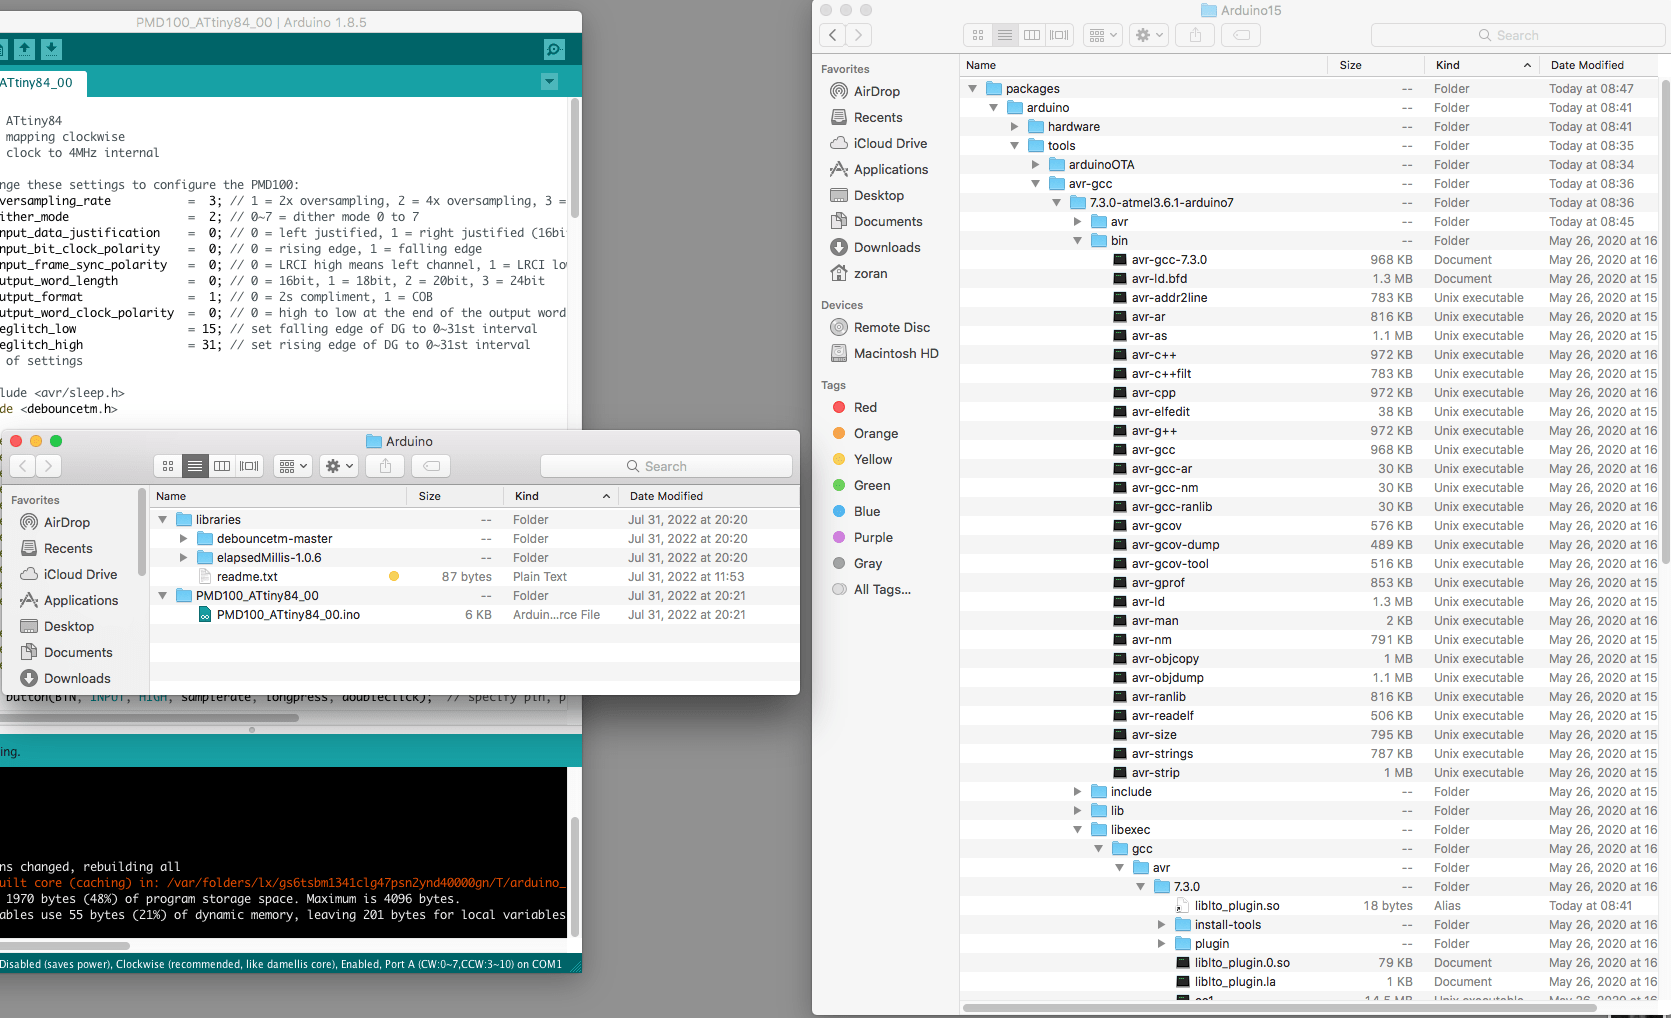Switch Arduino15 window to cover flow view
The image size is (1671, 1018).
point(1059,35)
